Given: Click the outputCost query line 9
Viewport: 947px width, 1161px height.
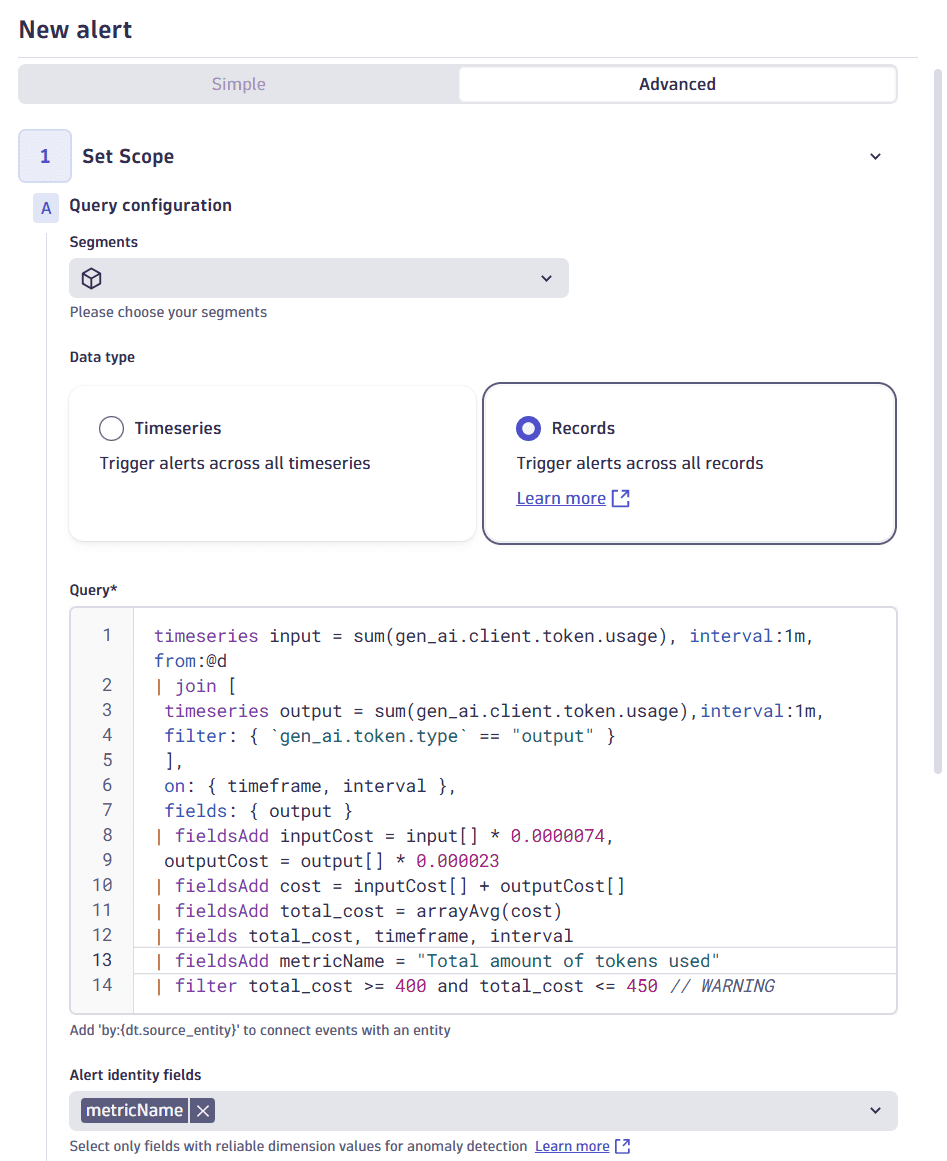Looking at the screenshot, I should click(332, 861).
